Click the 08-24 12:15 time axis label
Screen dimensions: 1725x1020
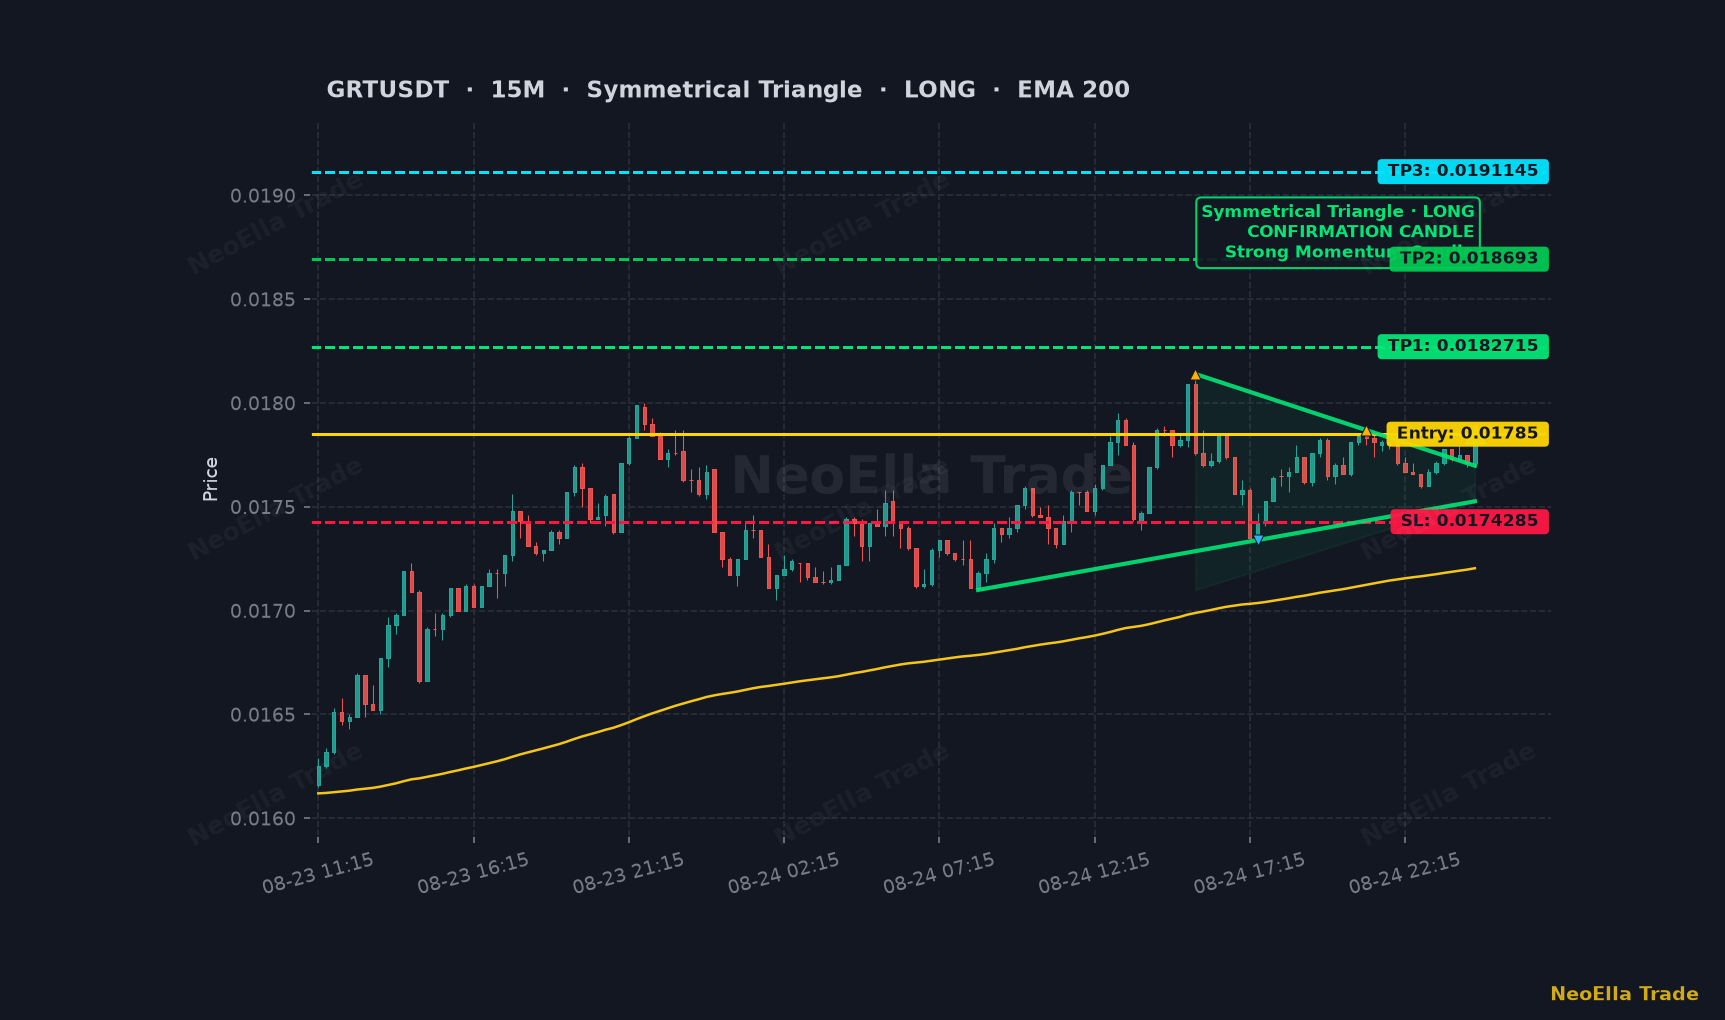tap(1094, 873)
